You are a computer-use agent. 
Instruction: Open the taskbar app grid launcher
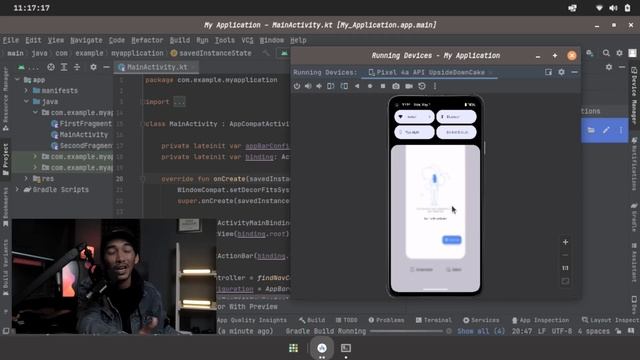pyautogui.click(x=293, y=348)
